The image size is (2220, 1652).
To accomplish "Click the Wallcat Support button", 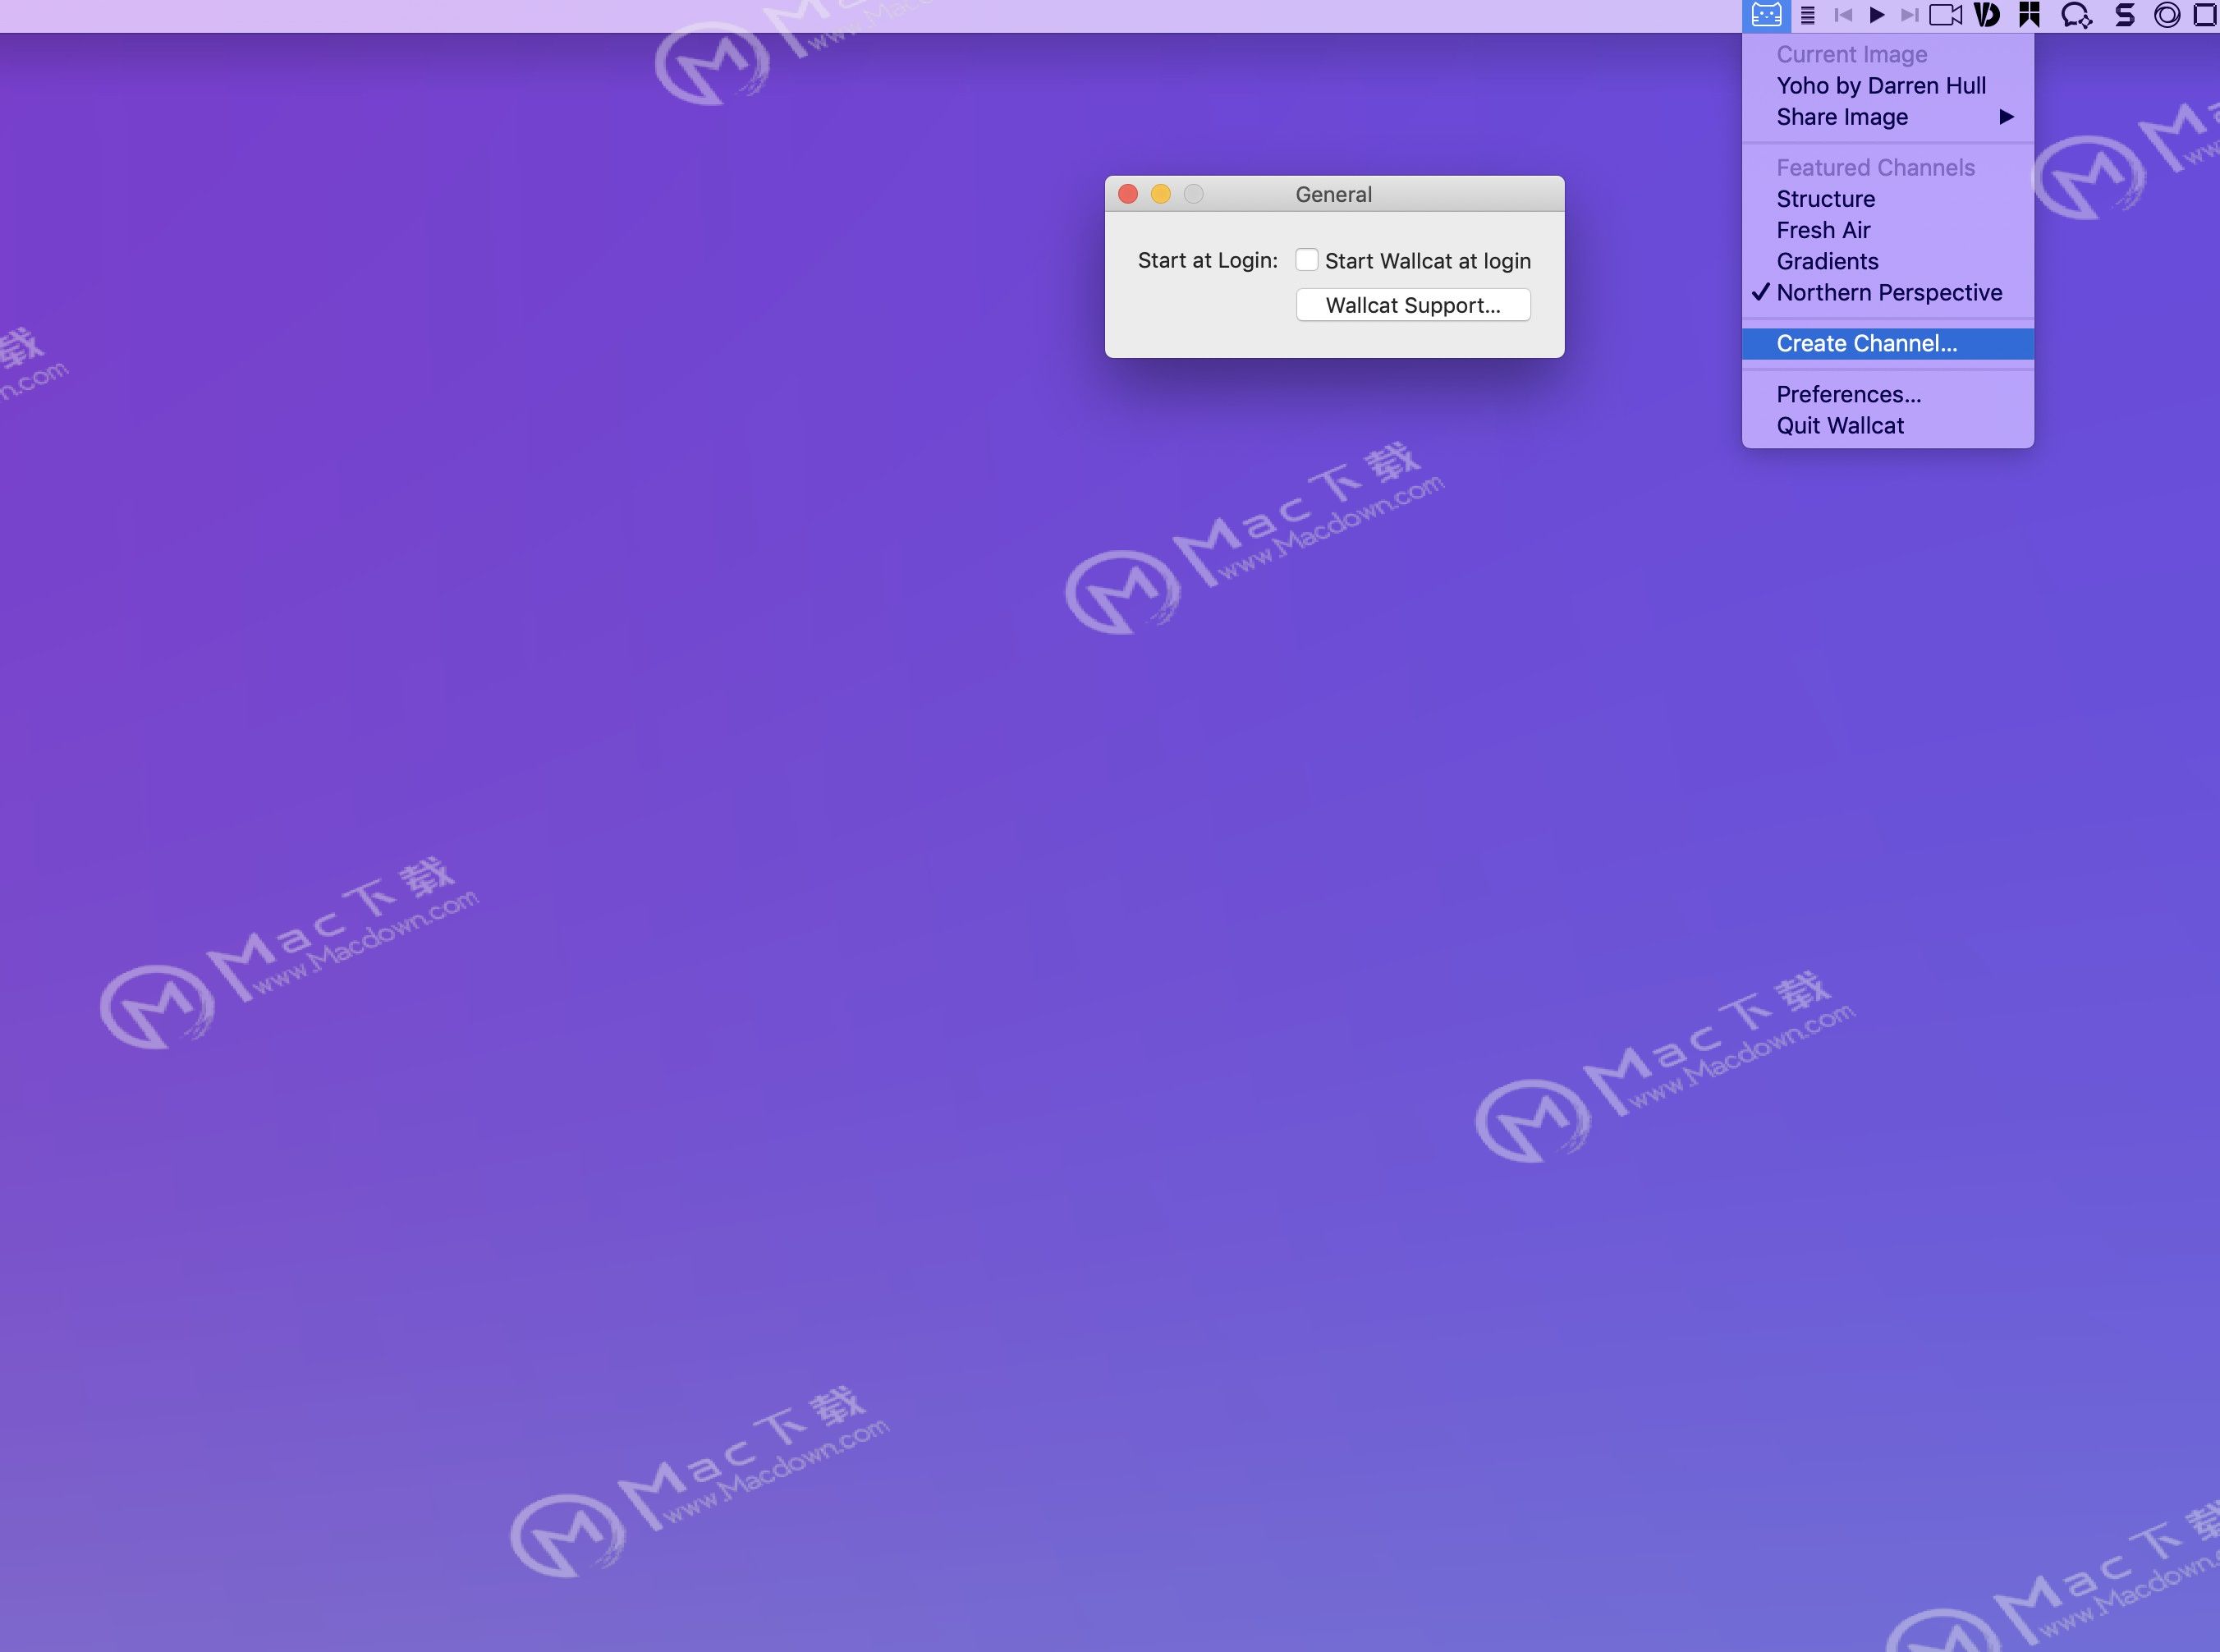I will pos(1413,305).
